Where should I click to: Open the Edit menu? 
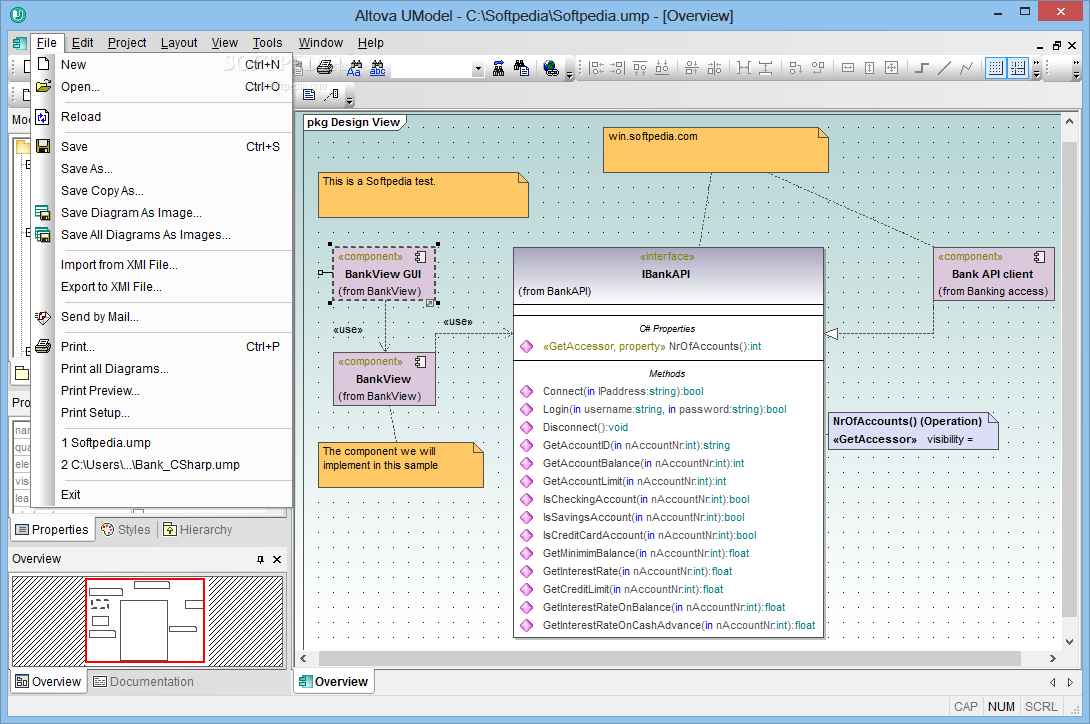click(82, 42)
